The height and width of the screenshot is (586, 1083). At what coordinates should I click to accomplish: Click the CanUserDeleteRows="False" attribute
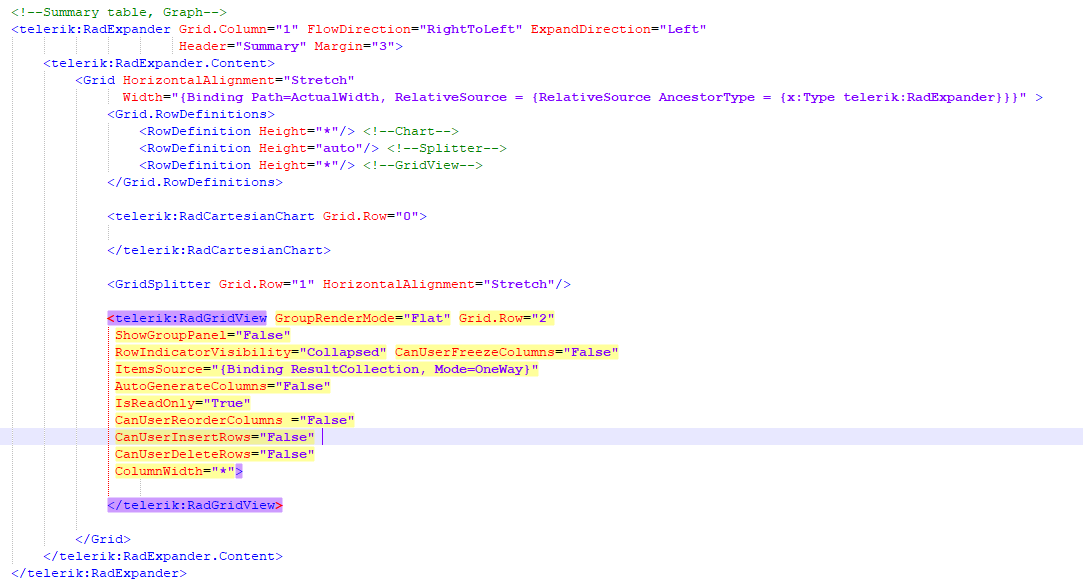(214, 454)
